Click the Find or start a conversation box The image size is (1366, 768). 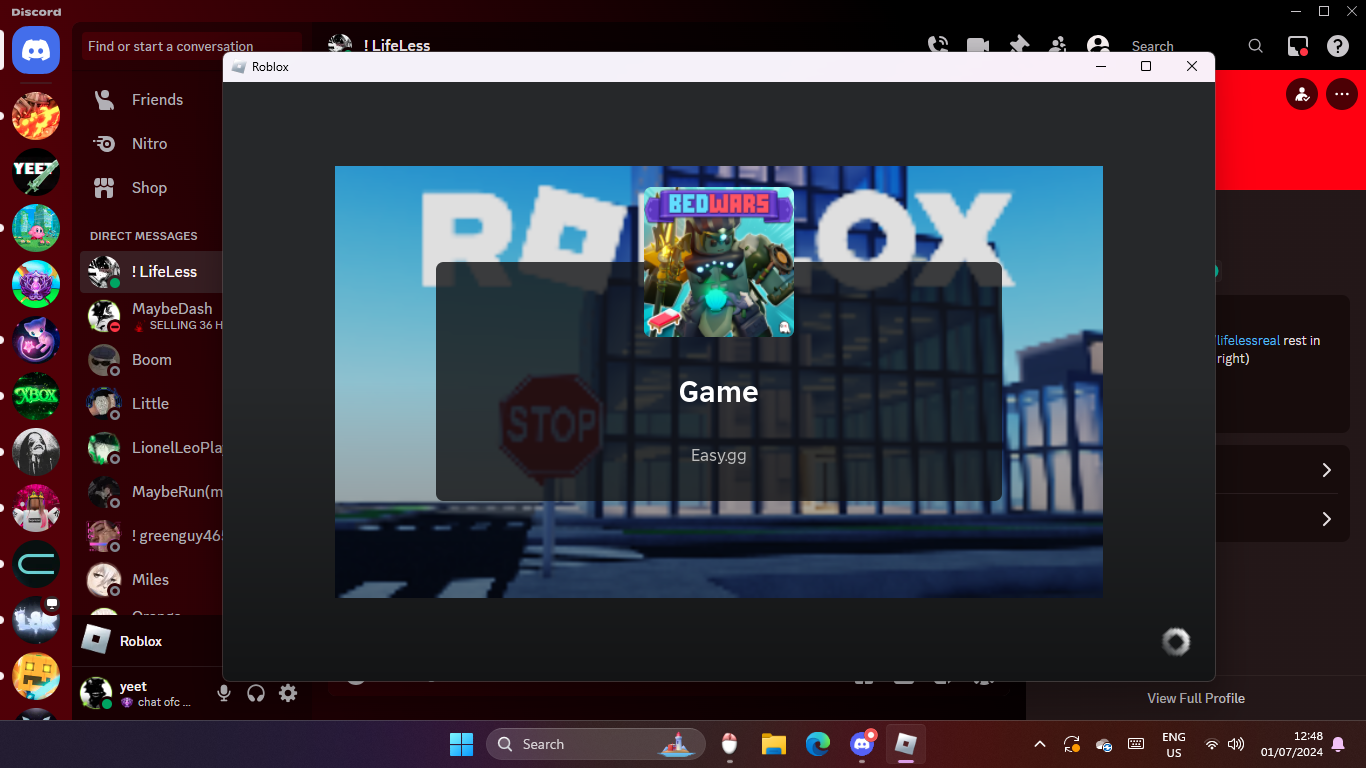point(192,46)
